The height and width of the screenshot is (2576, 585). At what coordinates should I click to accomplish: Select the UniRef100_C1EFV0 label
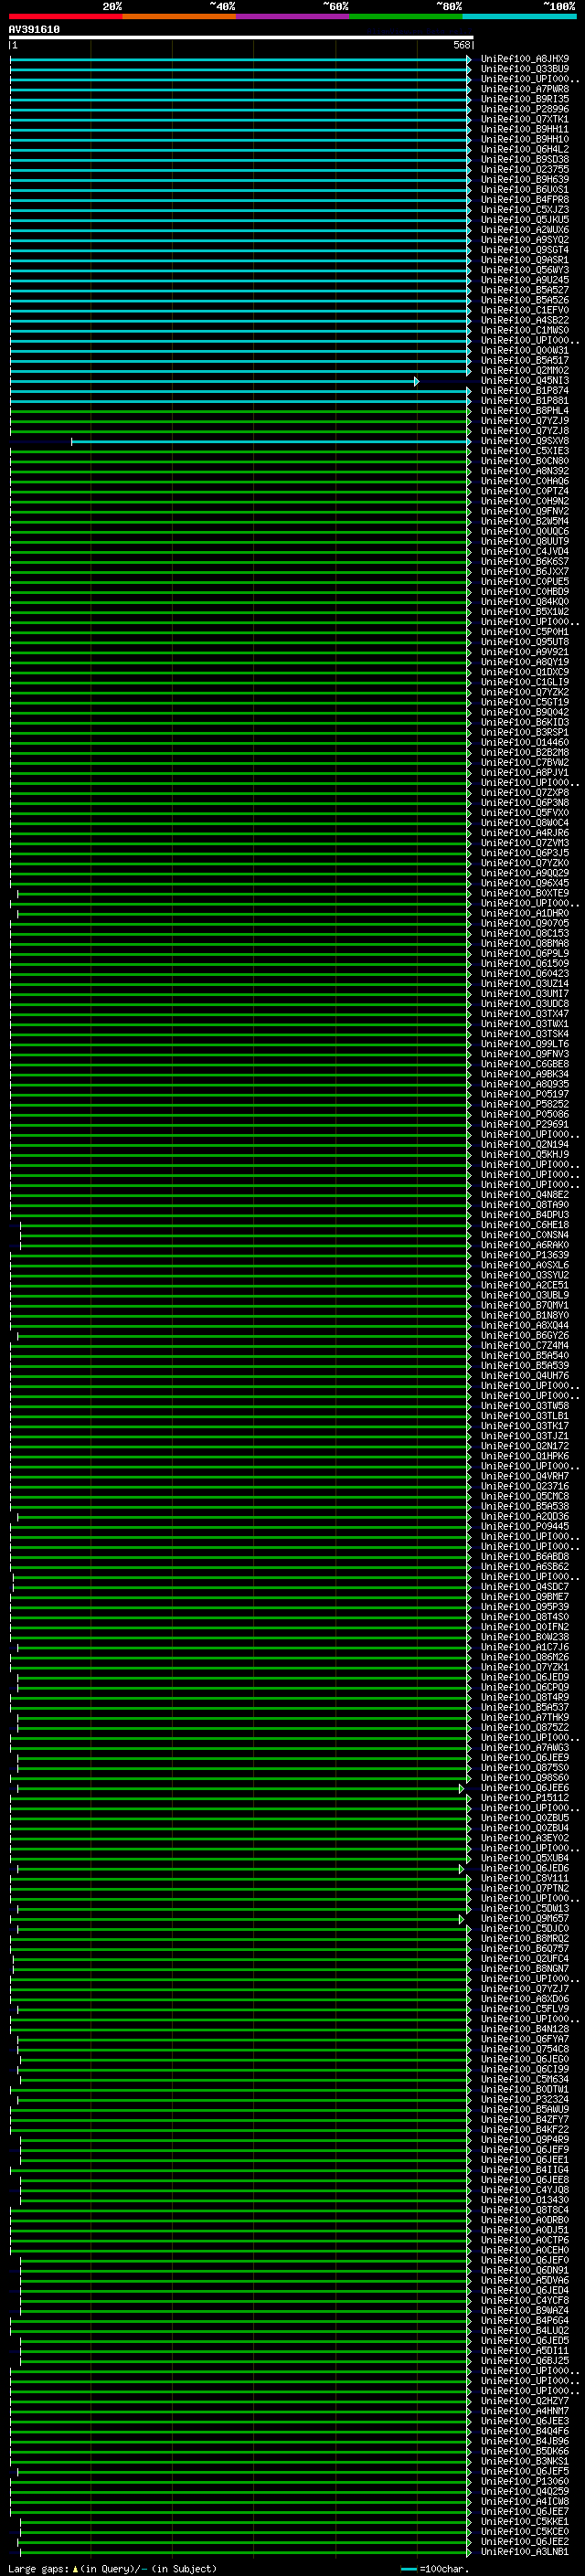pos(525,310)
